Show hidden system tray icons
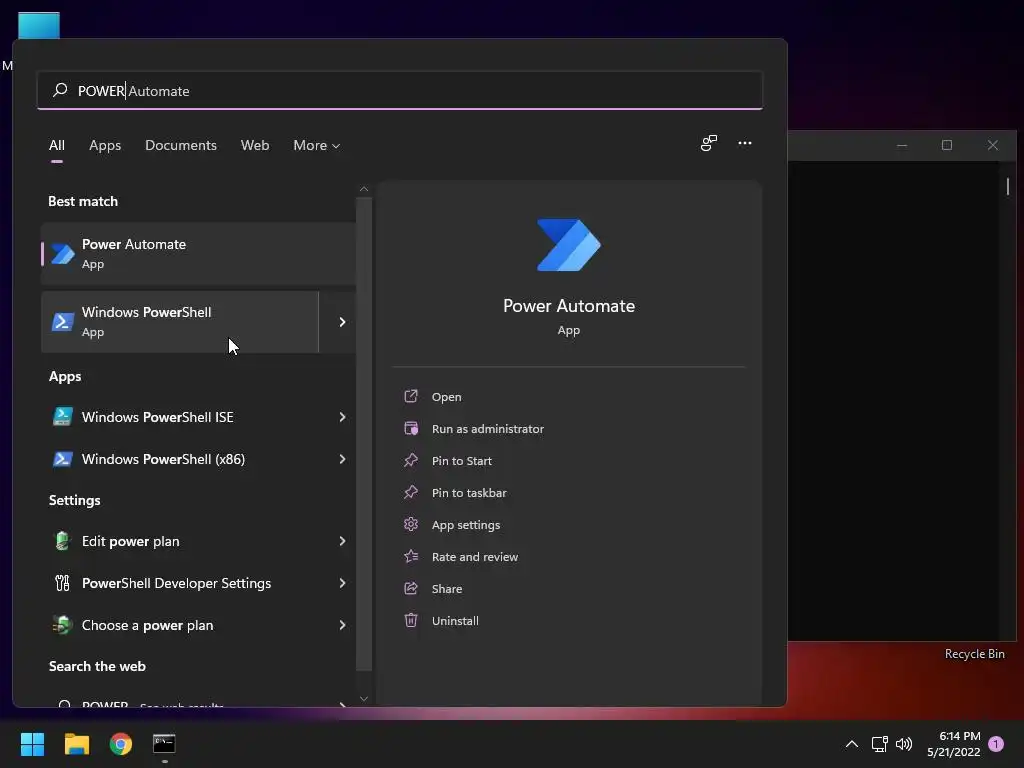Image resolution: width=1024 pixels, height=768 pixels. (852, 744)
